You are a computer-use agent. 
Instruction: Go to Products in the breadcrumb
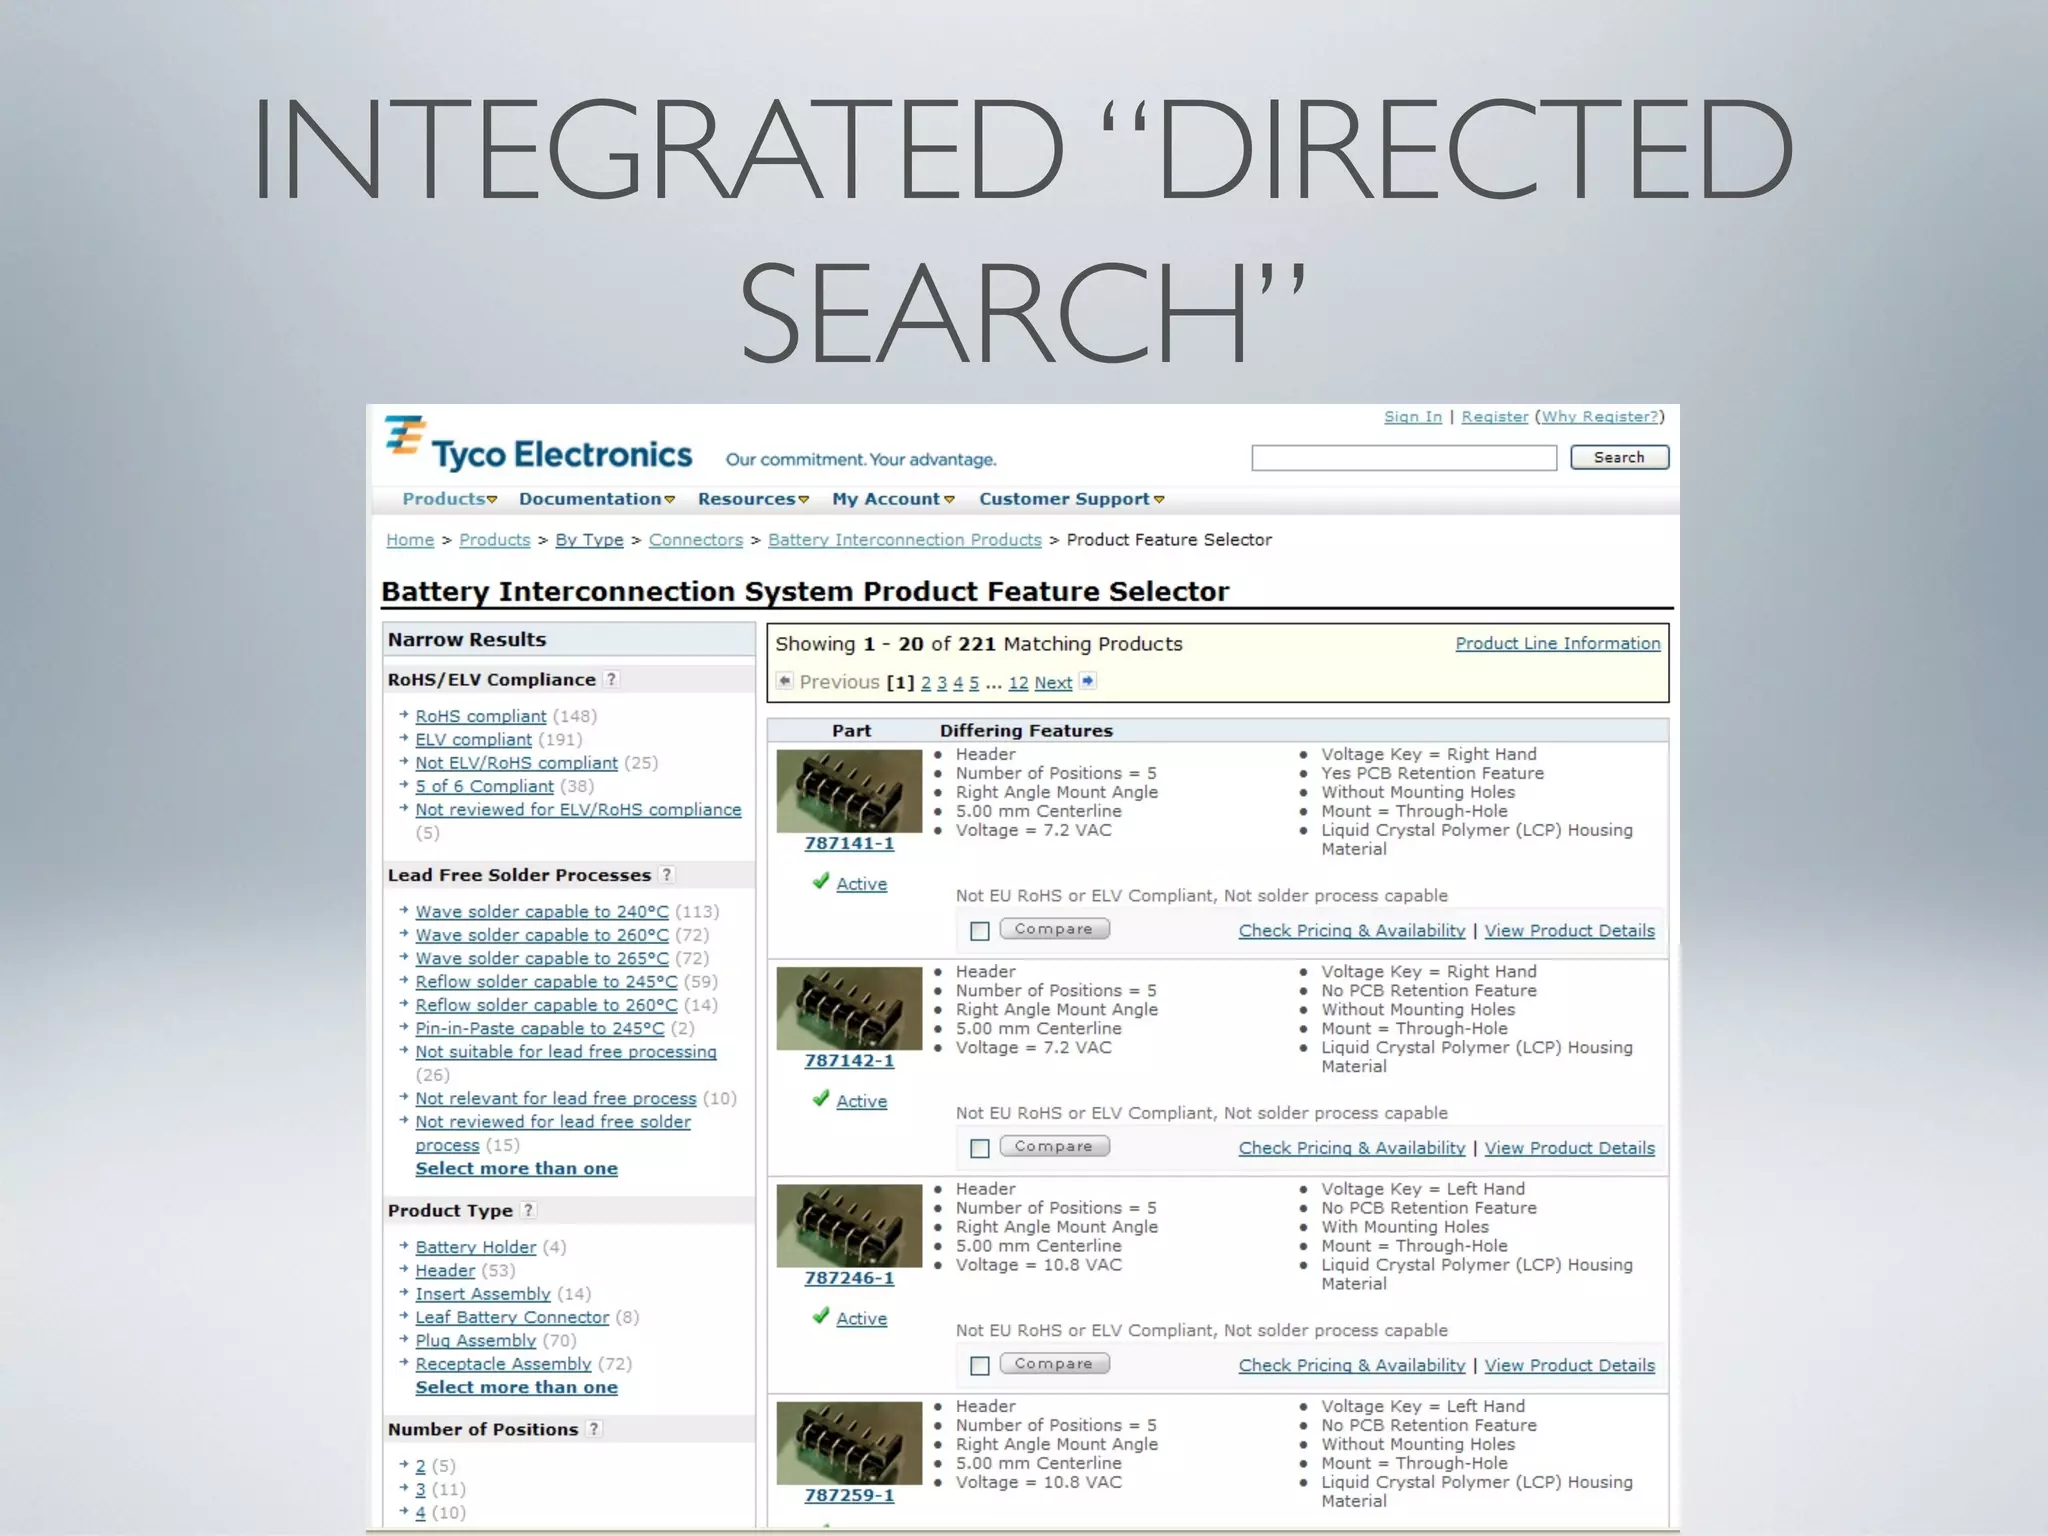[495, 540]
